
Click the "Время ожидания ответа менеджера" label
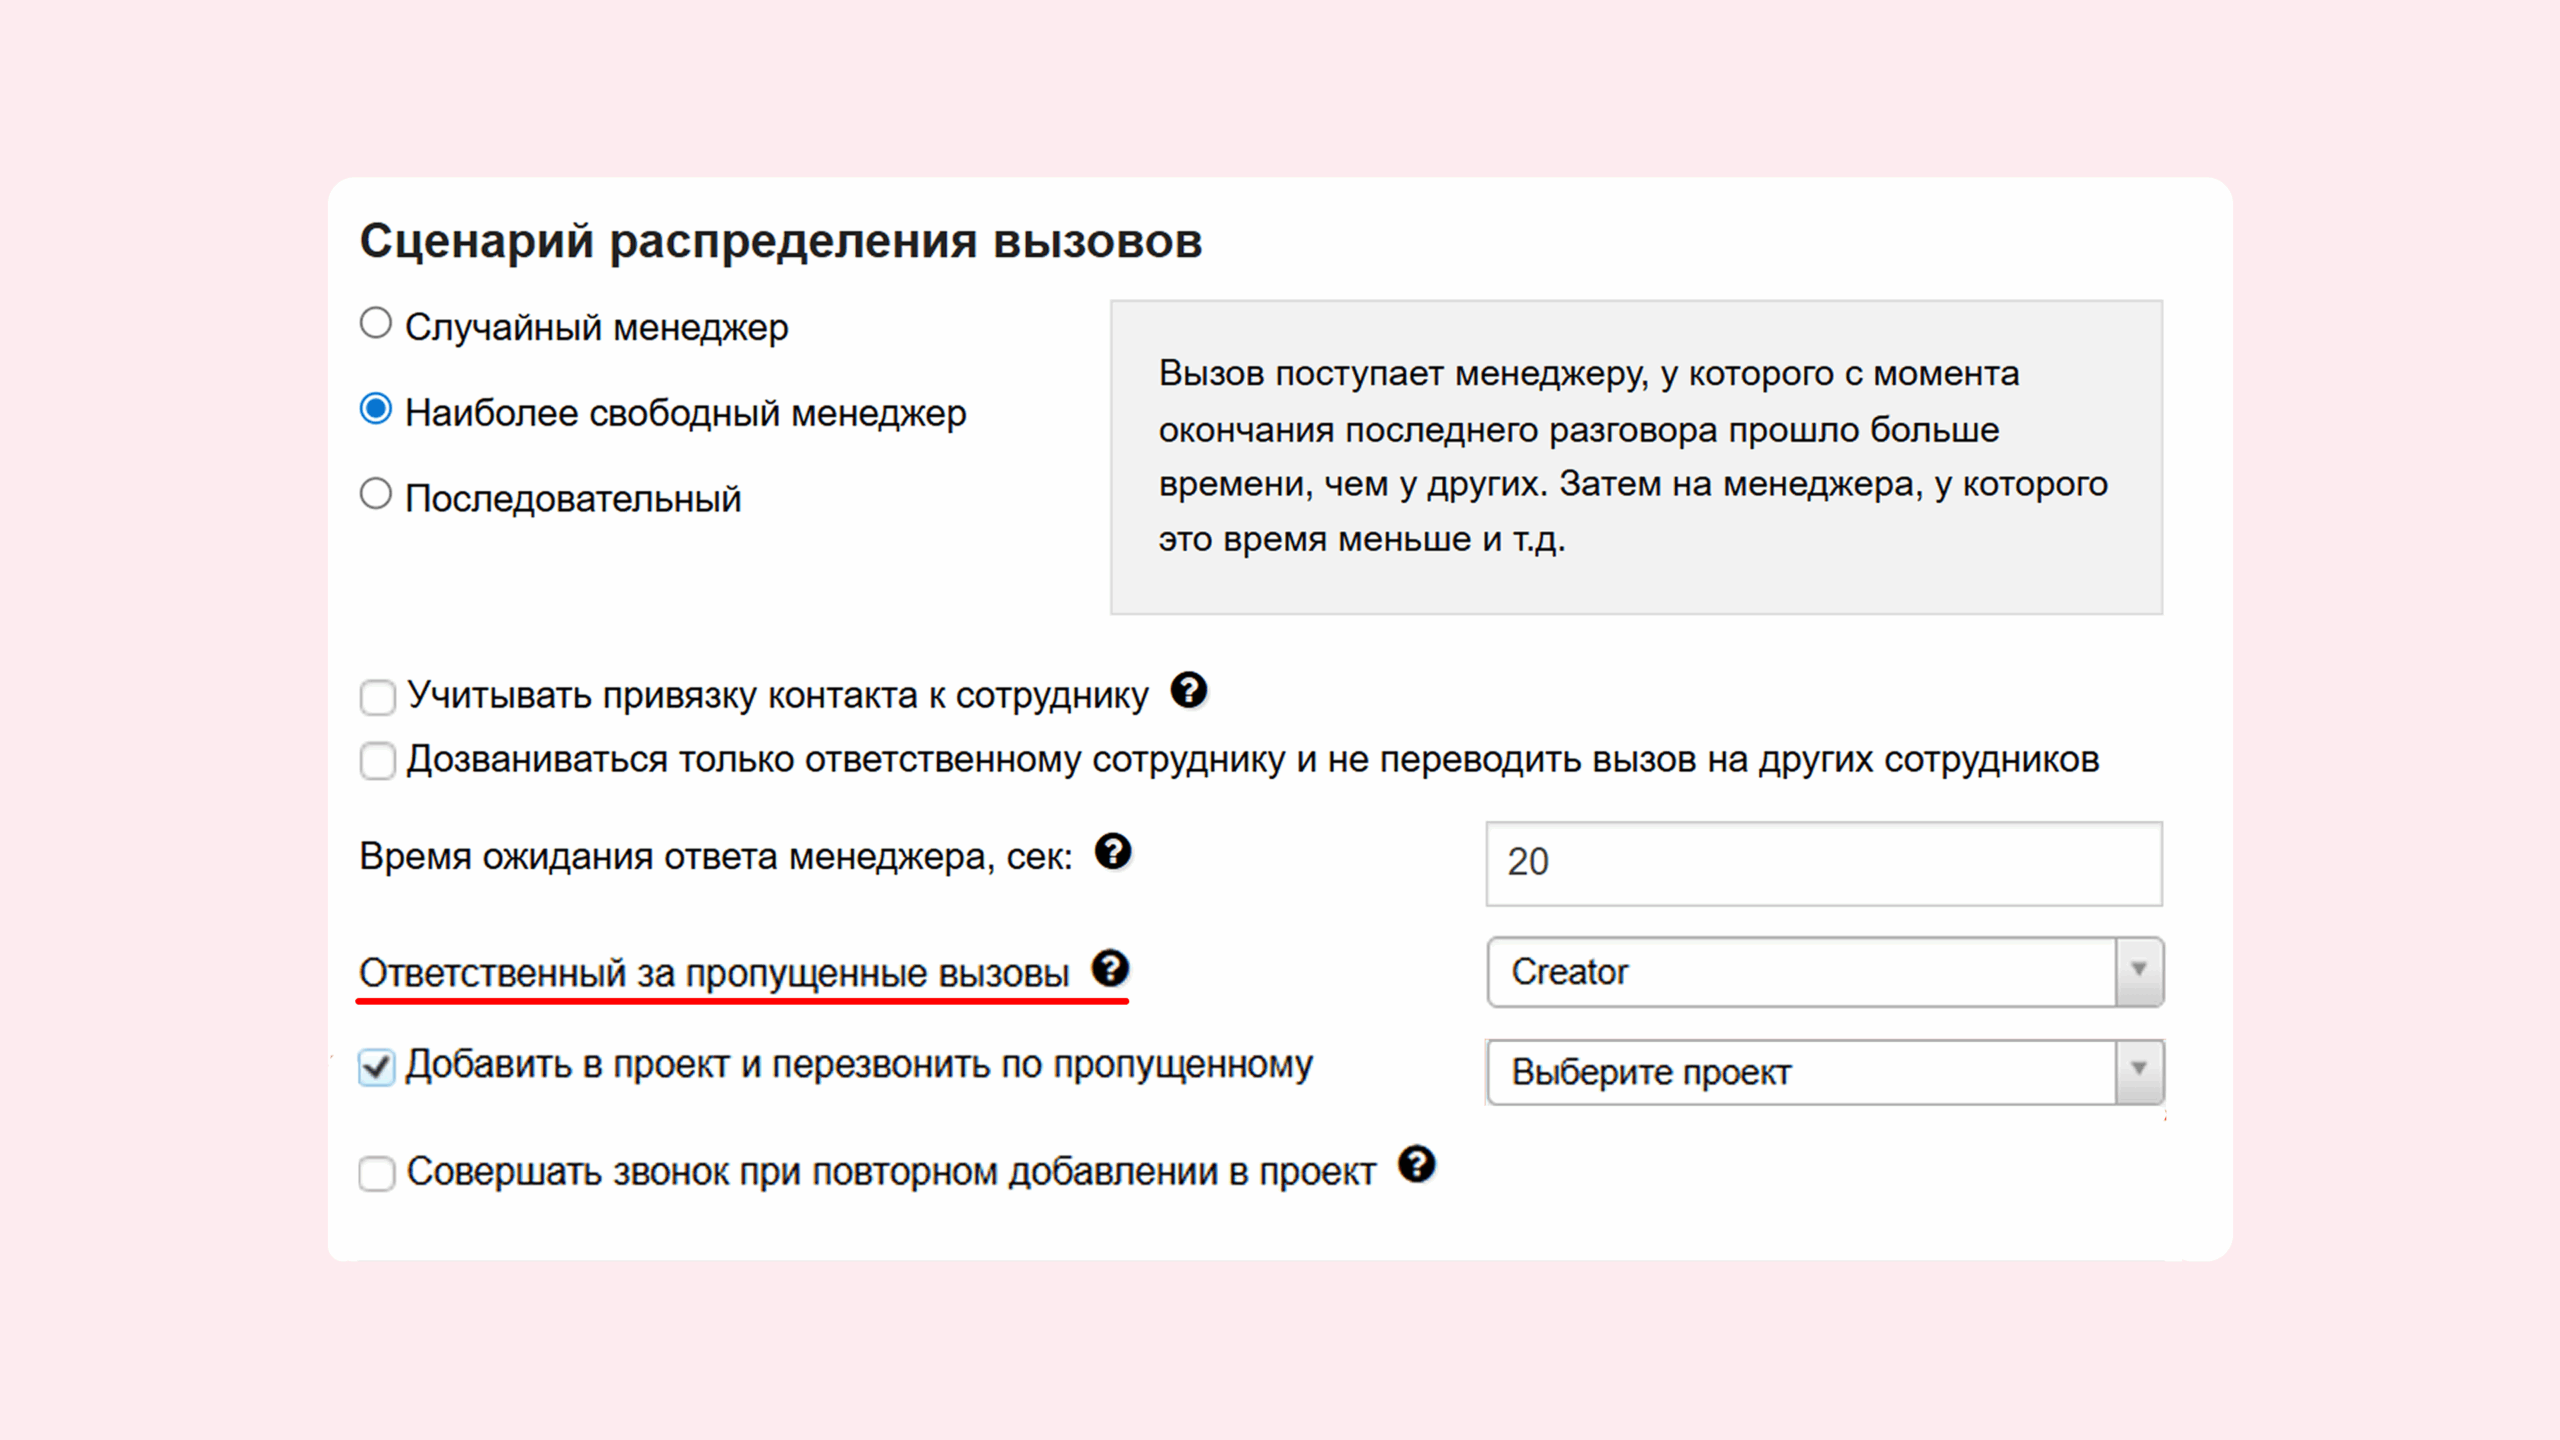point(715,857)
